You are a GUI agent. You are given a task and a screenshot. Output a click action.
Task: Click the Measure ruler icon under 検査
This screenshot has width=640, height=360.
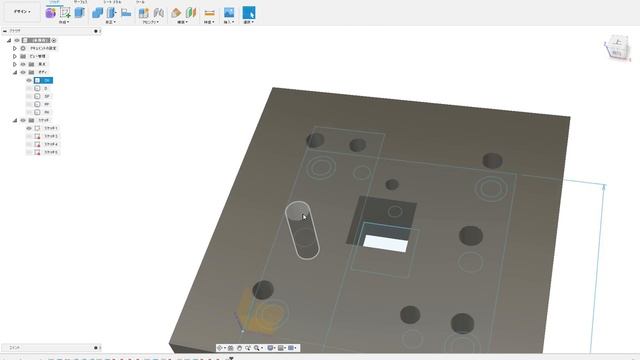[x=209, y=13]
